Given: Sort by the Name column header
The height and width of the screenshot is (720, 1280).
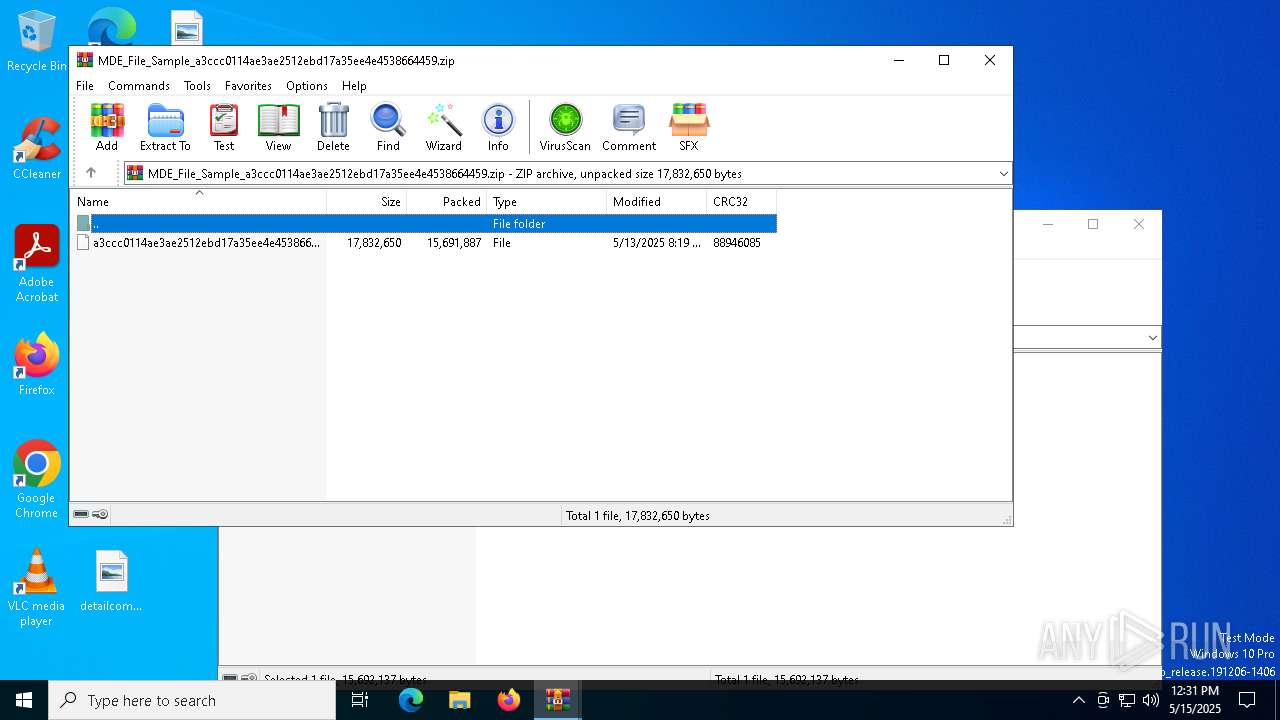Looking at the screenshot, I should pos(198,201).
